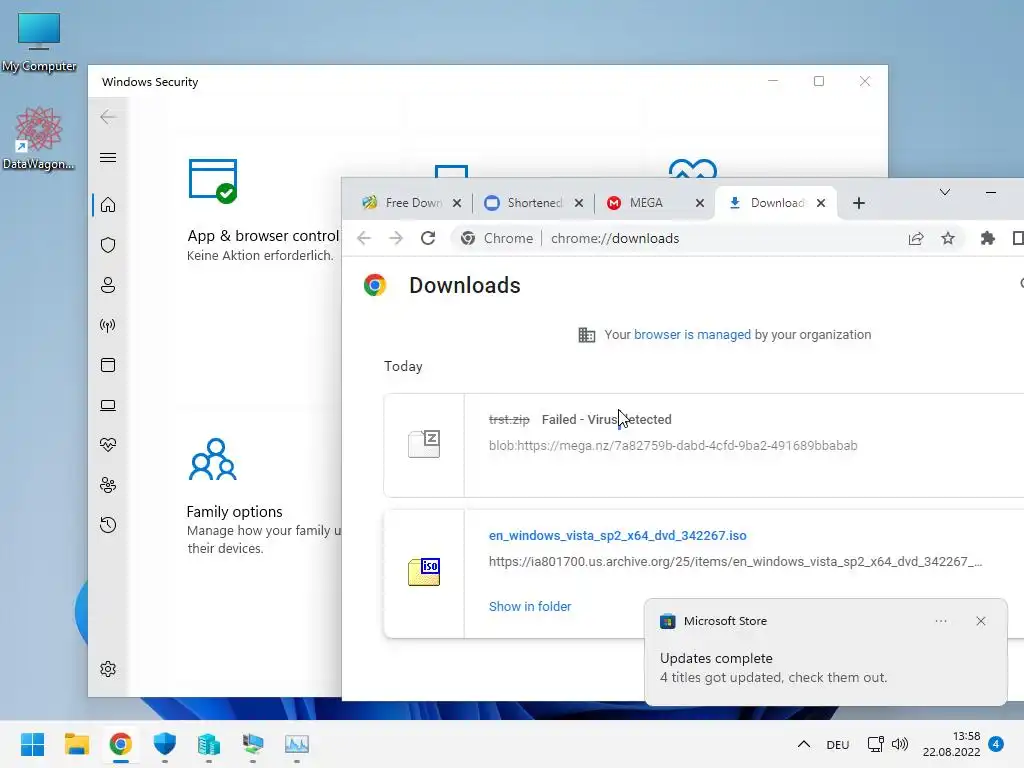Viewport: 1024px width, 768px height.
Task: Open the volume speaker tray icon
Action: point(900,744)
